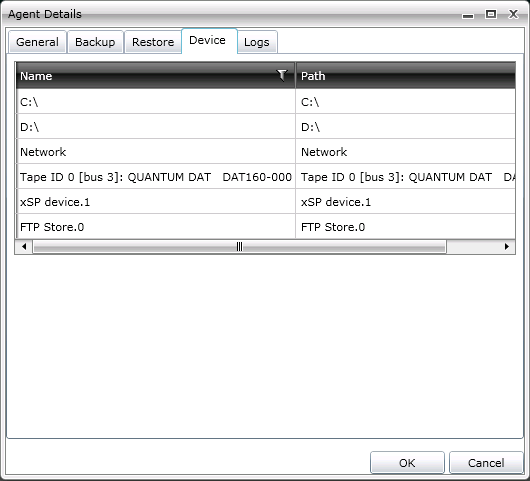
Task: Select the Network device row
Action: point(266,151)
